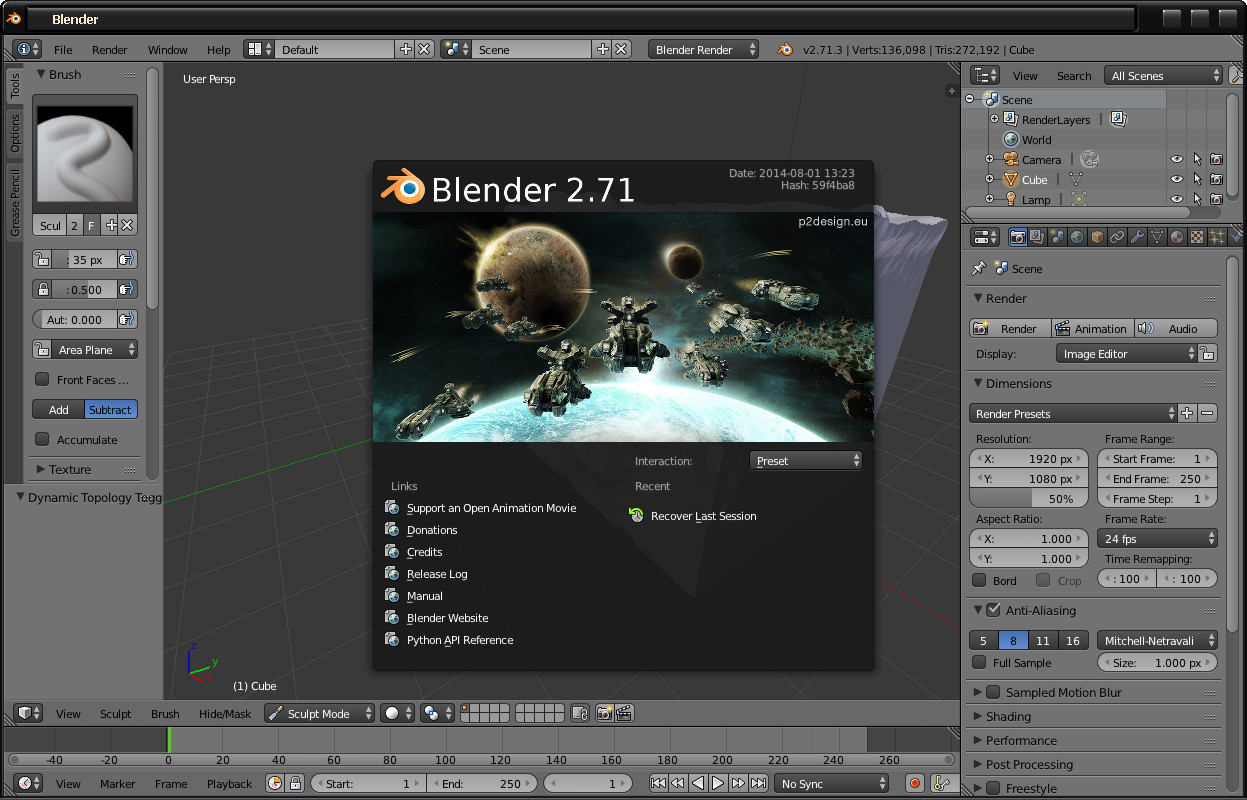Open the File menu
Image resolution: width=1247 pixels, height=800 pixels.
pyautogui.click(x=63, y=49)
